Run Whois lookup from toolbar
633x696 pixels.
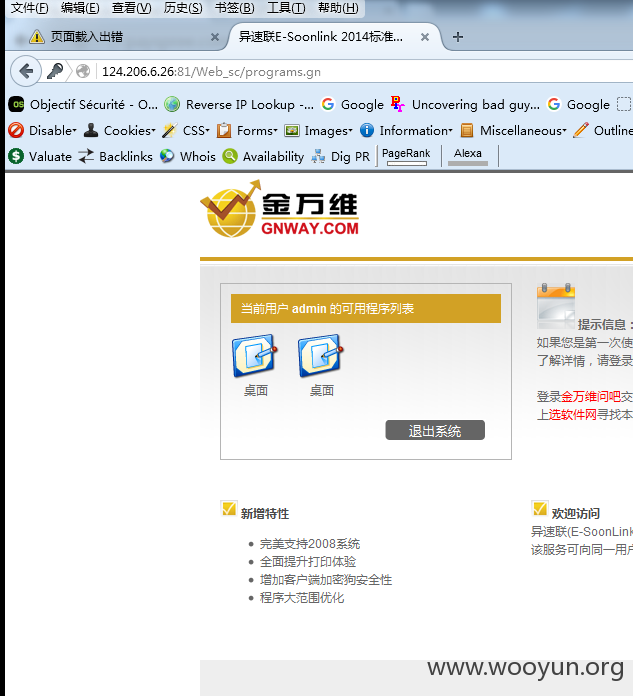[188, 156]
